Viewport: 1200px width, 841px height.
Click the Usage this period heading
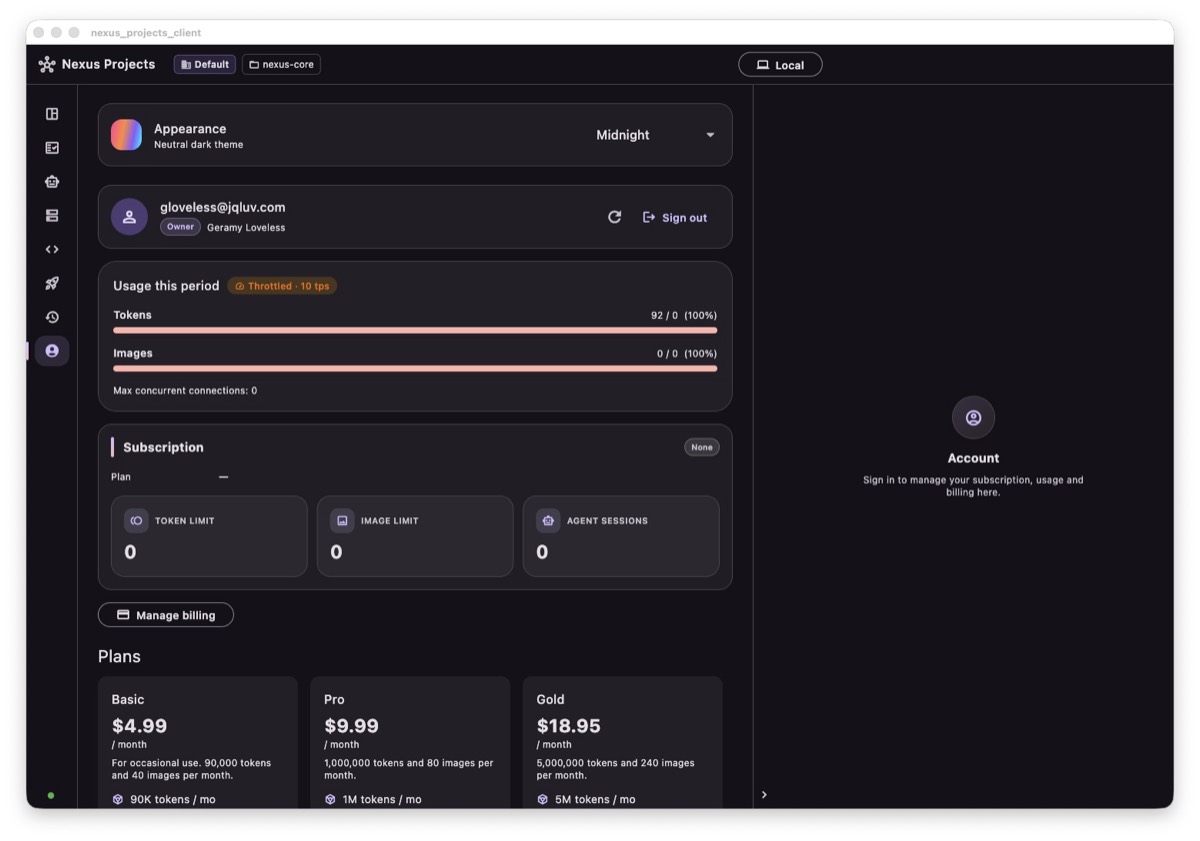[166, 286]
